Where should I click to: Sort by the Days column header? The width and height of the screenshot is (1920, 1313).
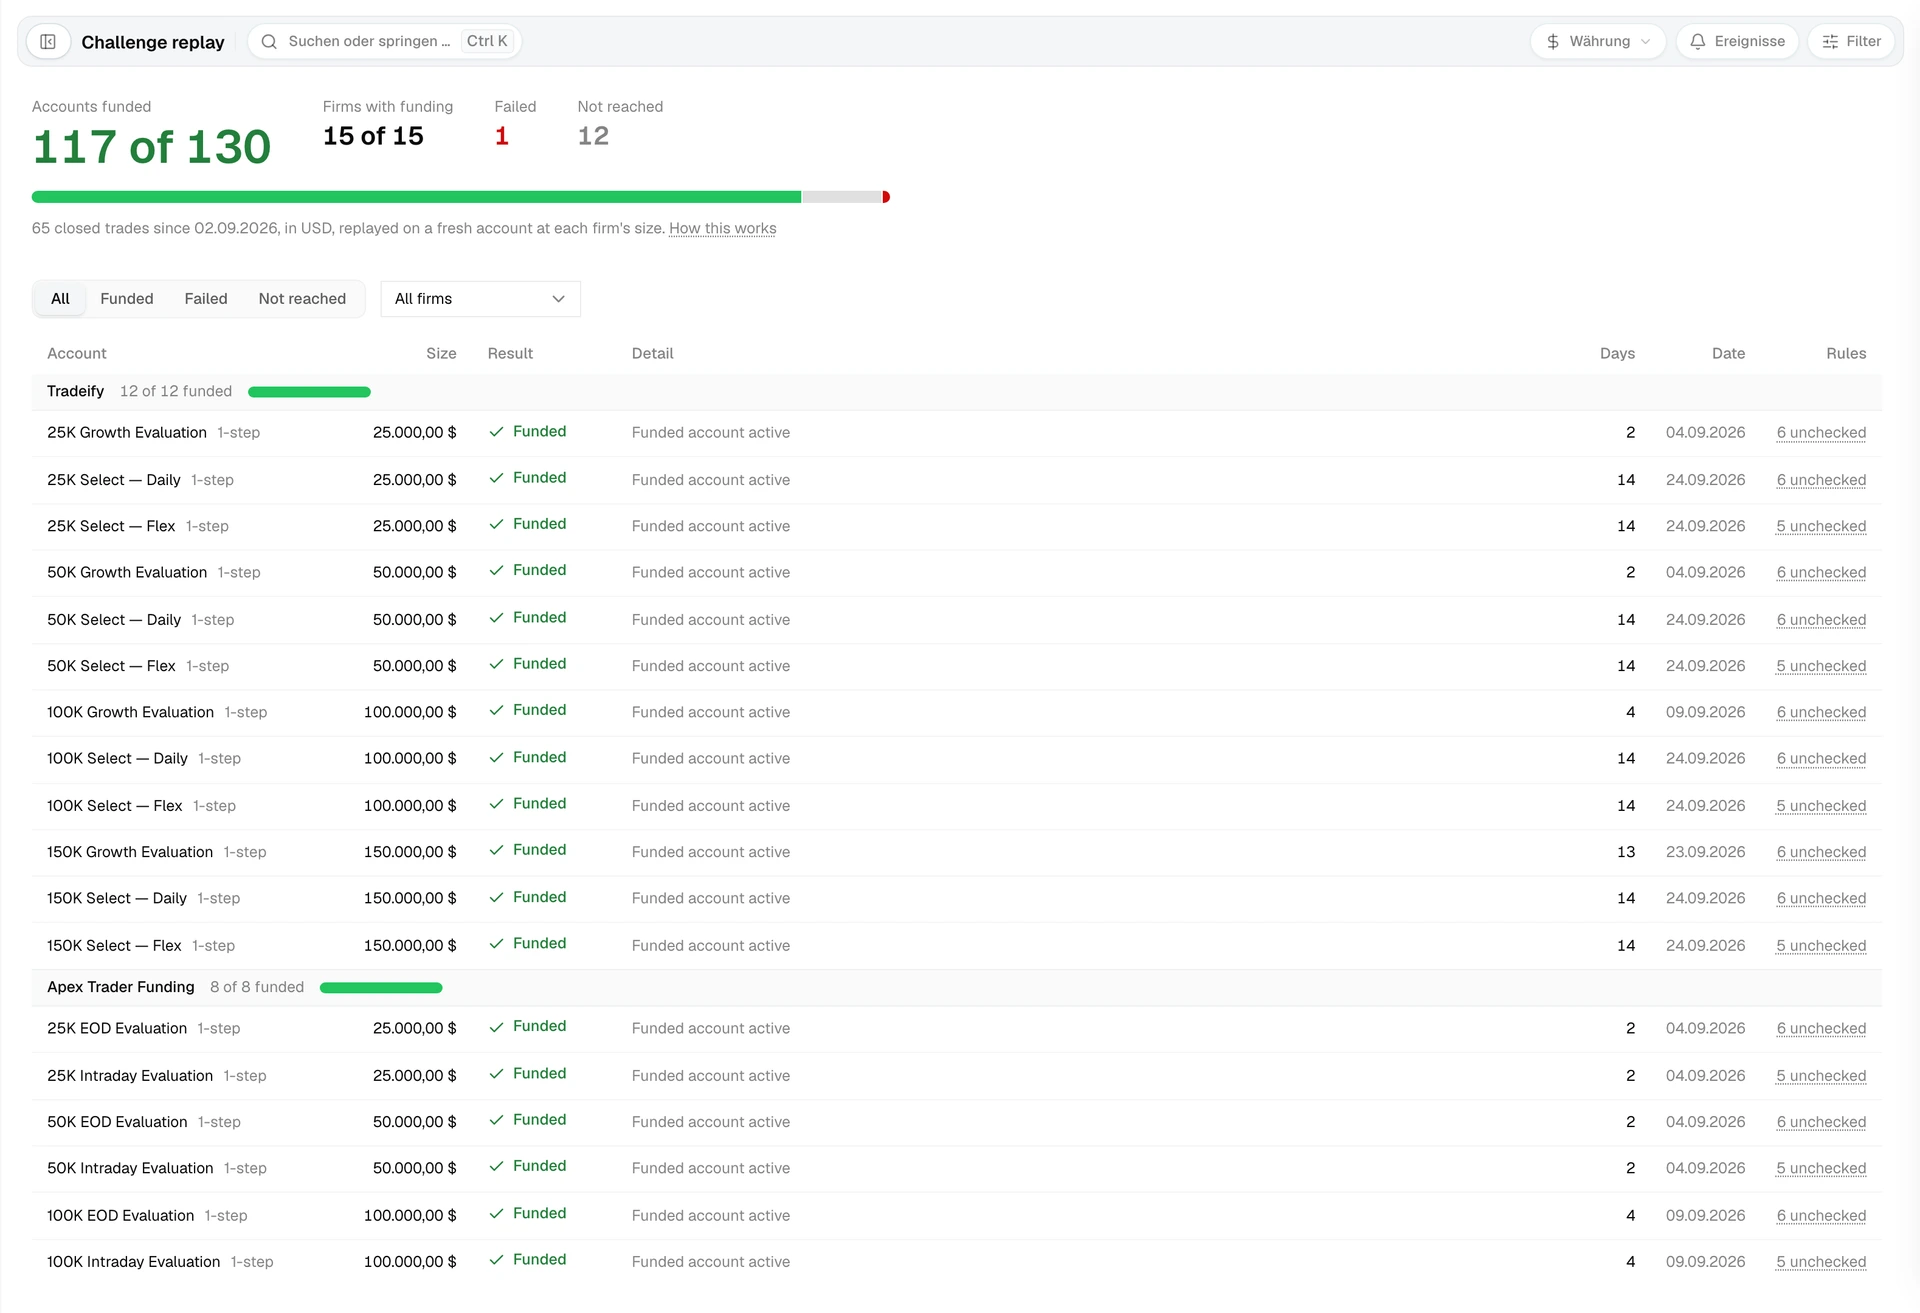click(x=1617, y=354)
